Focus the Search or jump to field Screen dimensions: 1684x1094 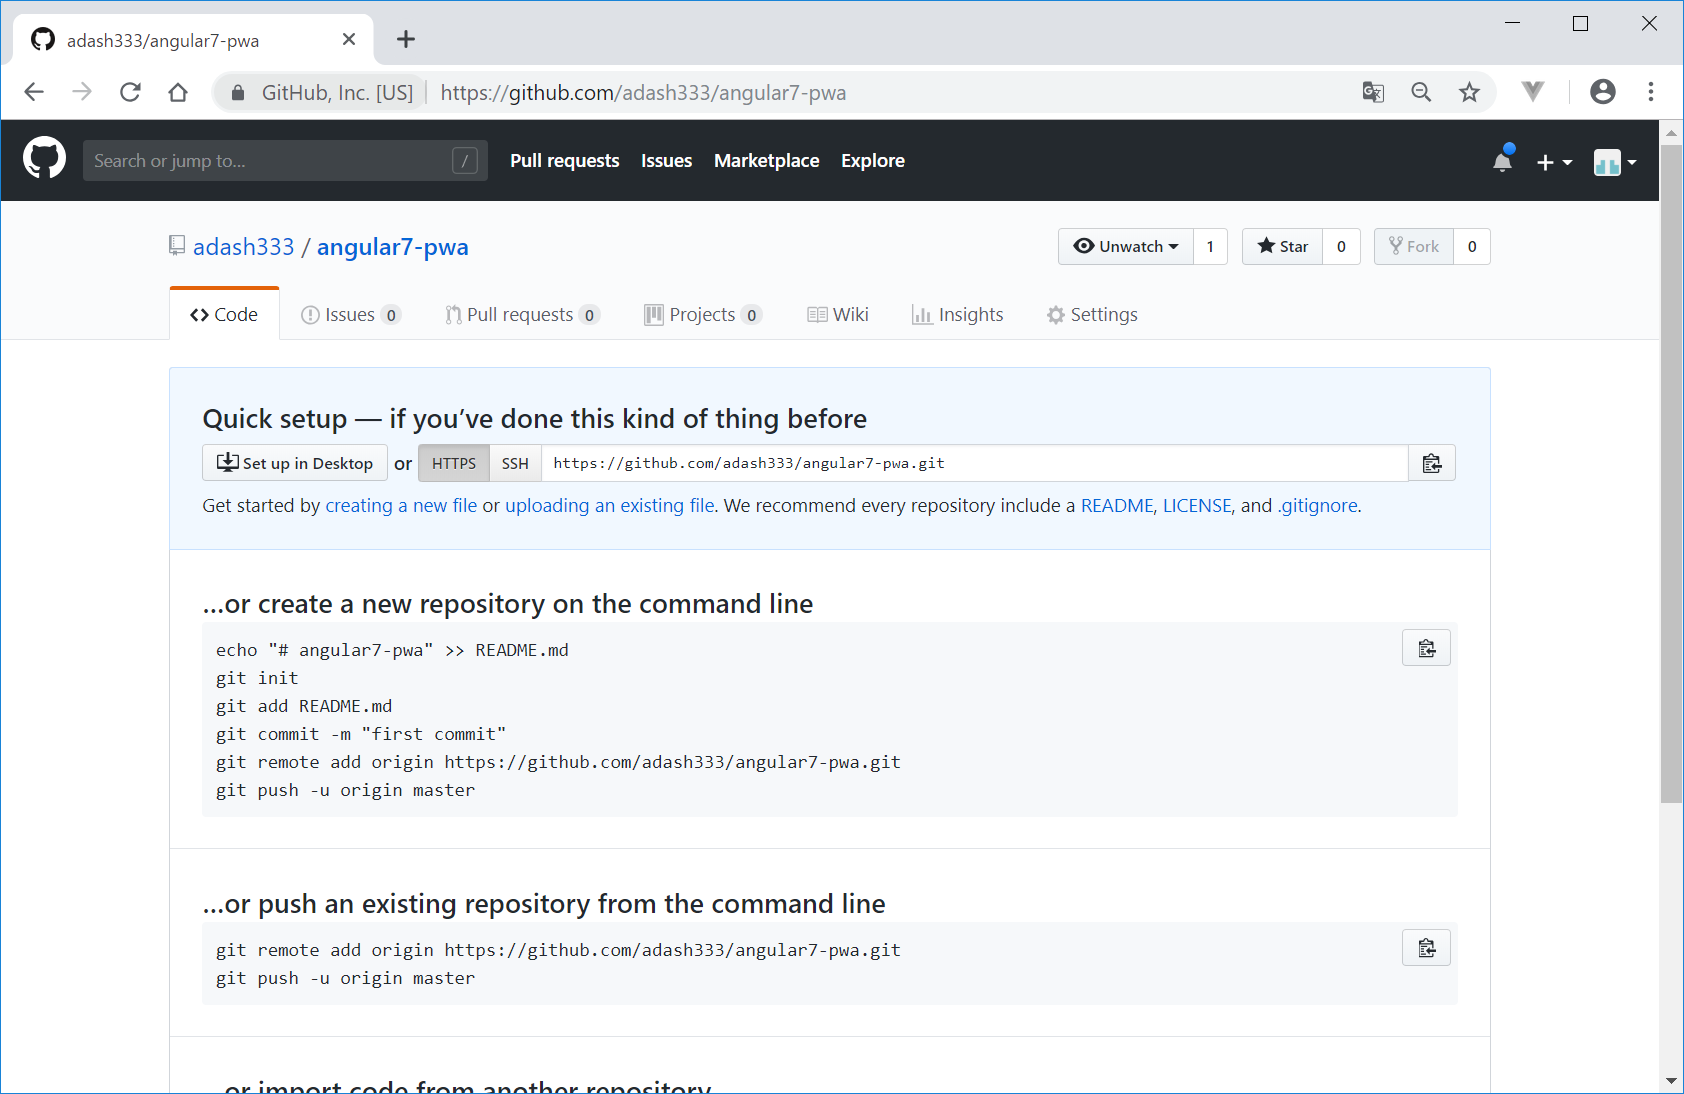[x=270, y=161]
